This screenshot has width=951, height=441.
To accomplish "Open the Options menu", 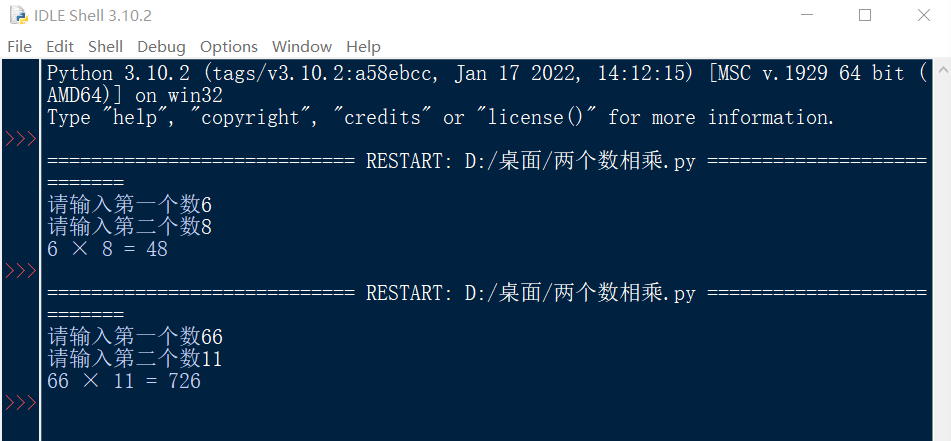I will point(228,46).
